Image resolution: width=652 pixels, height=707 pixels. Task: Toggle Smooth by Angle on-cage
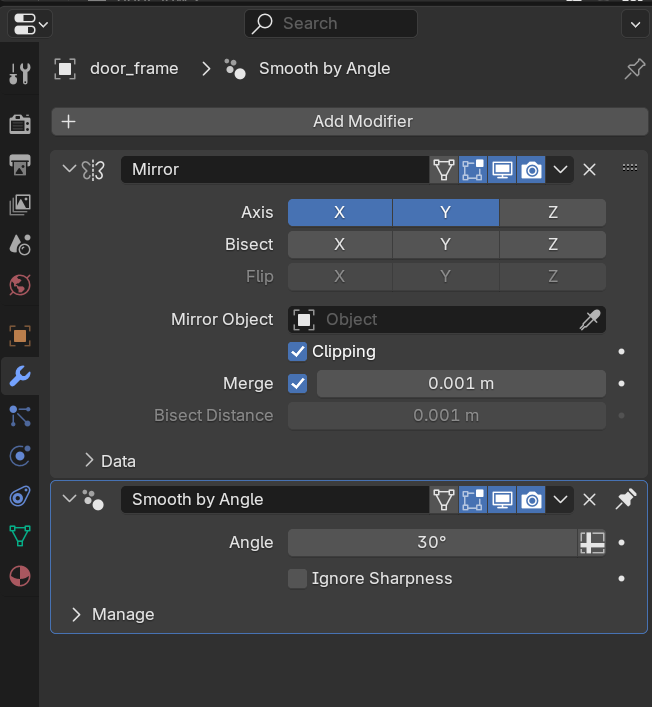pyautogui.click(x=444, y=500)
